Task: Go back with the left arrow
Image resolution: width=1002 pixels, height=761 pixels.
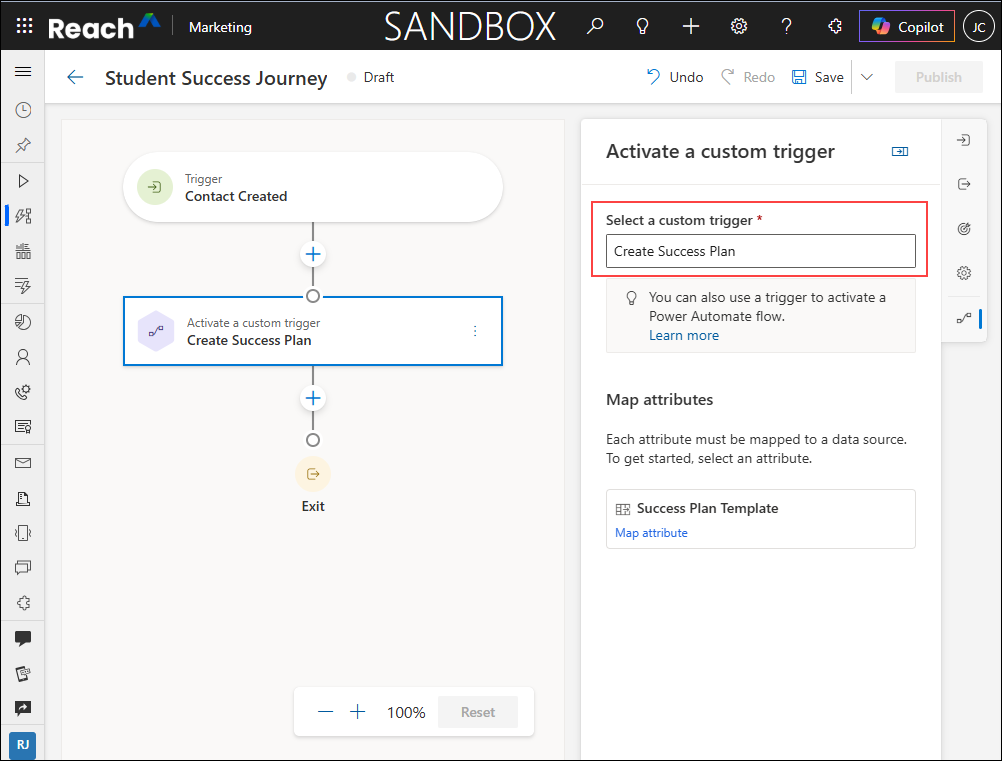Action: point(75,77)
